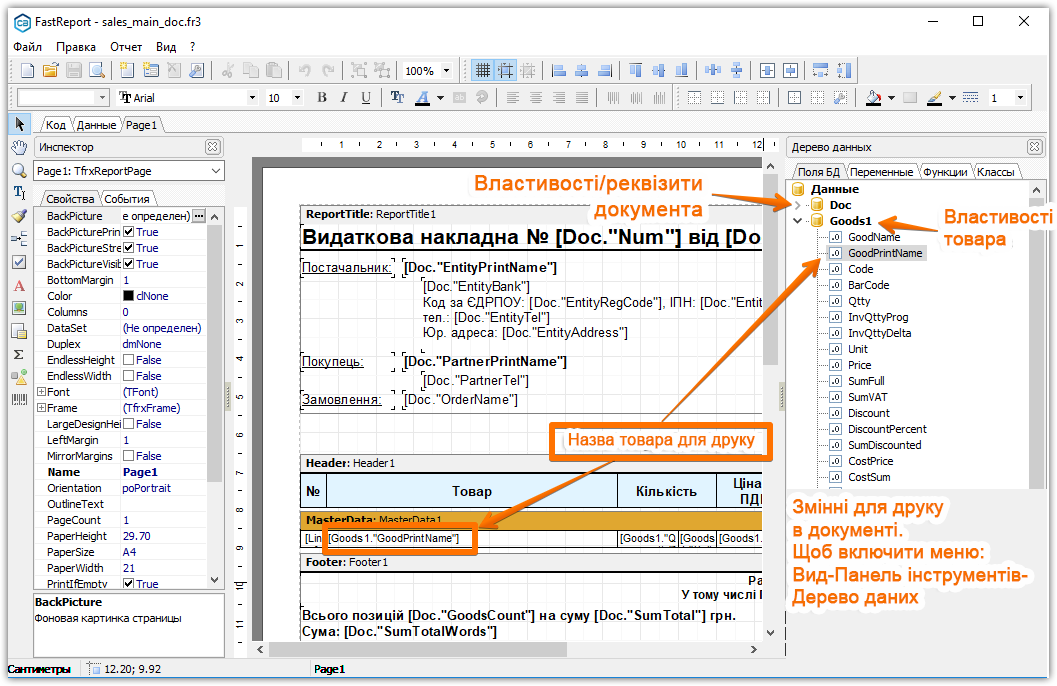Close the Дерево данных panel
Image resolution: width=1057 pixels, height=686 pixels.
click(1035, 147)
